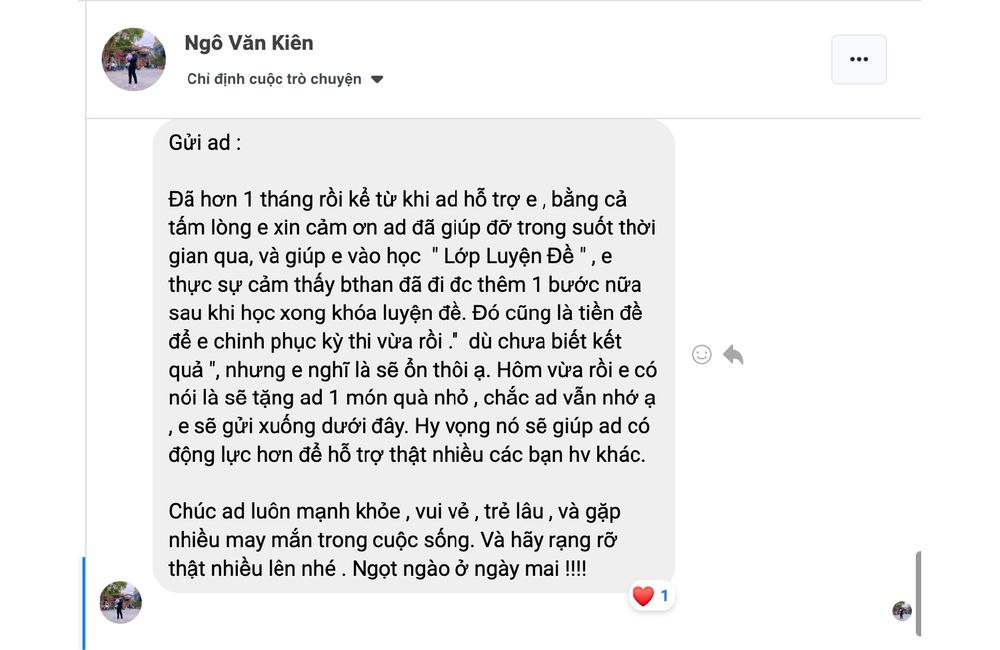Screen dimensions: 1000x650
Task: Click the vertical scrollbar on the right edge
Action: pyautogui.click(x=918, y=592)
